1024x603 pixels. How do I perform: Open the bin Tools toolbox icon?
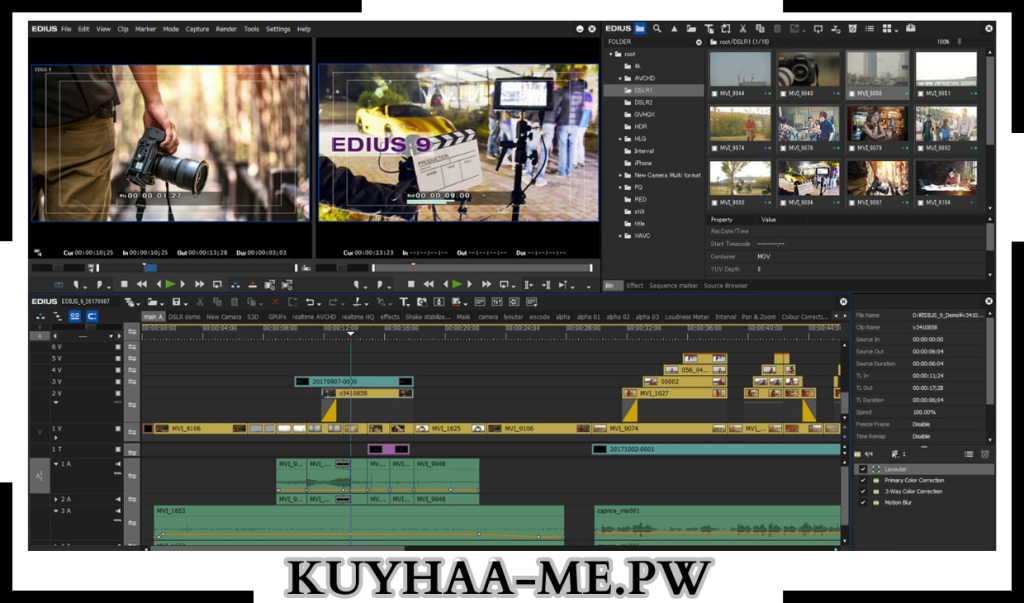910,29
